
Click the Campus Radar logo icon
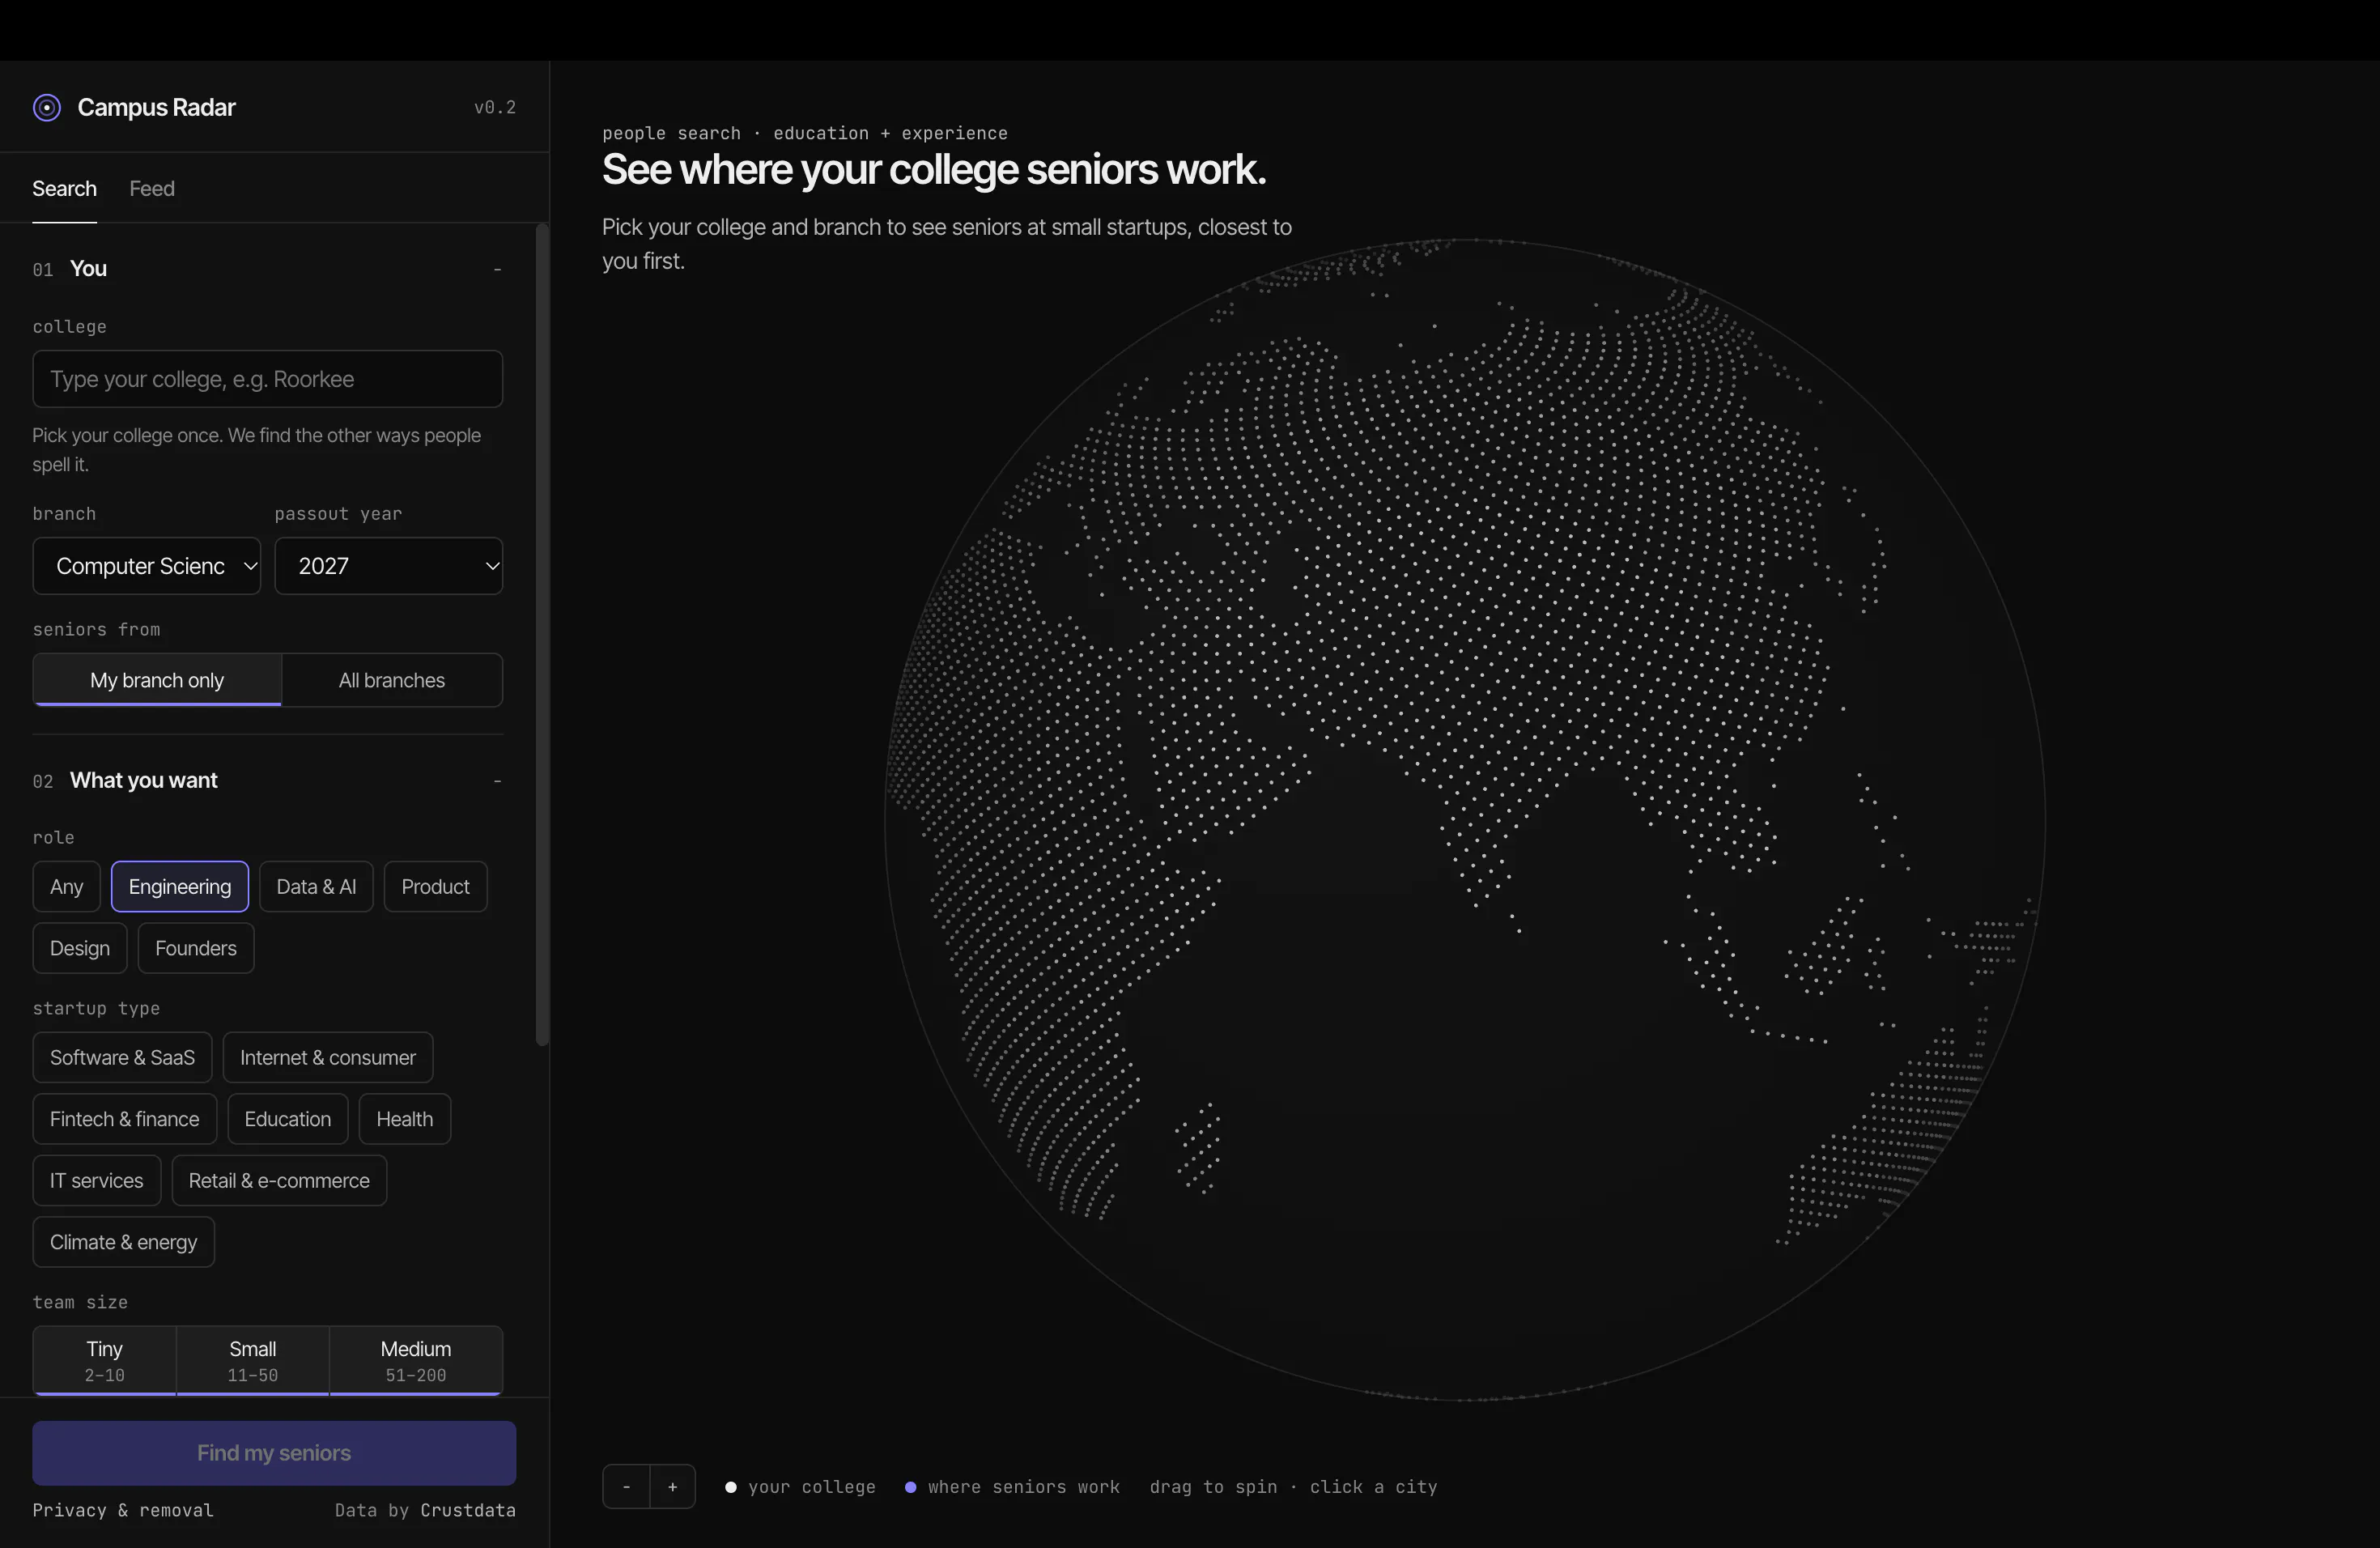(x=47, y=108)
